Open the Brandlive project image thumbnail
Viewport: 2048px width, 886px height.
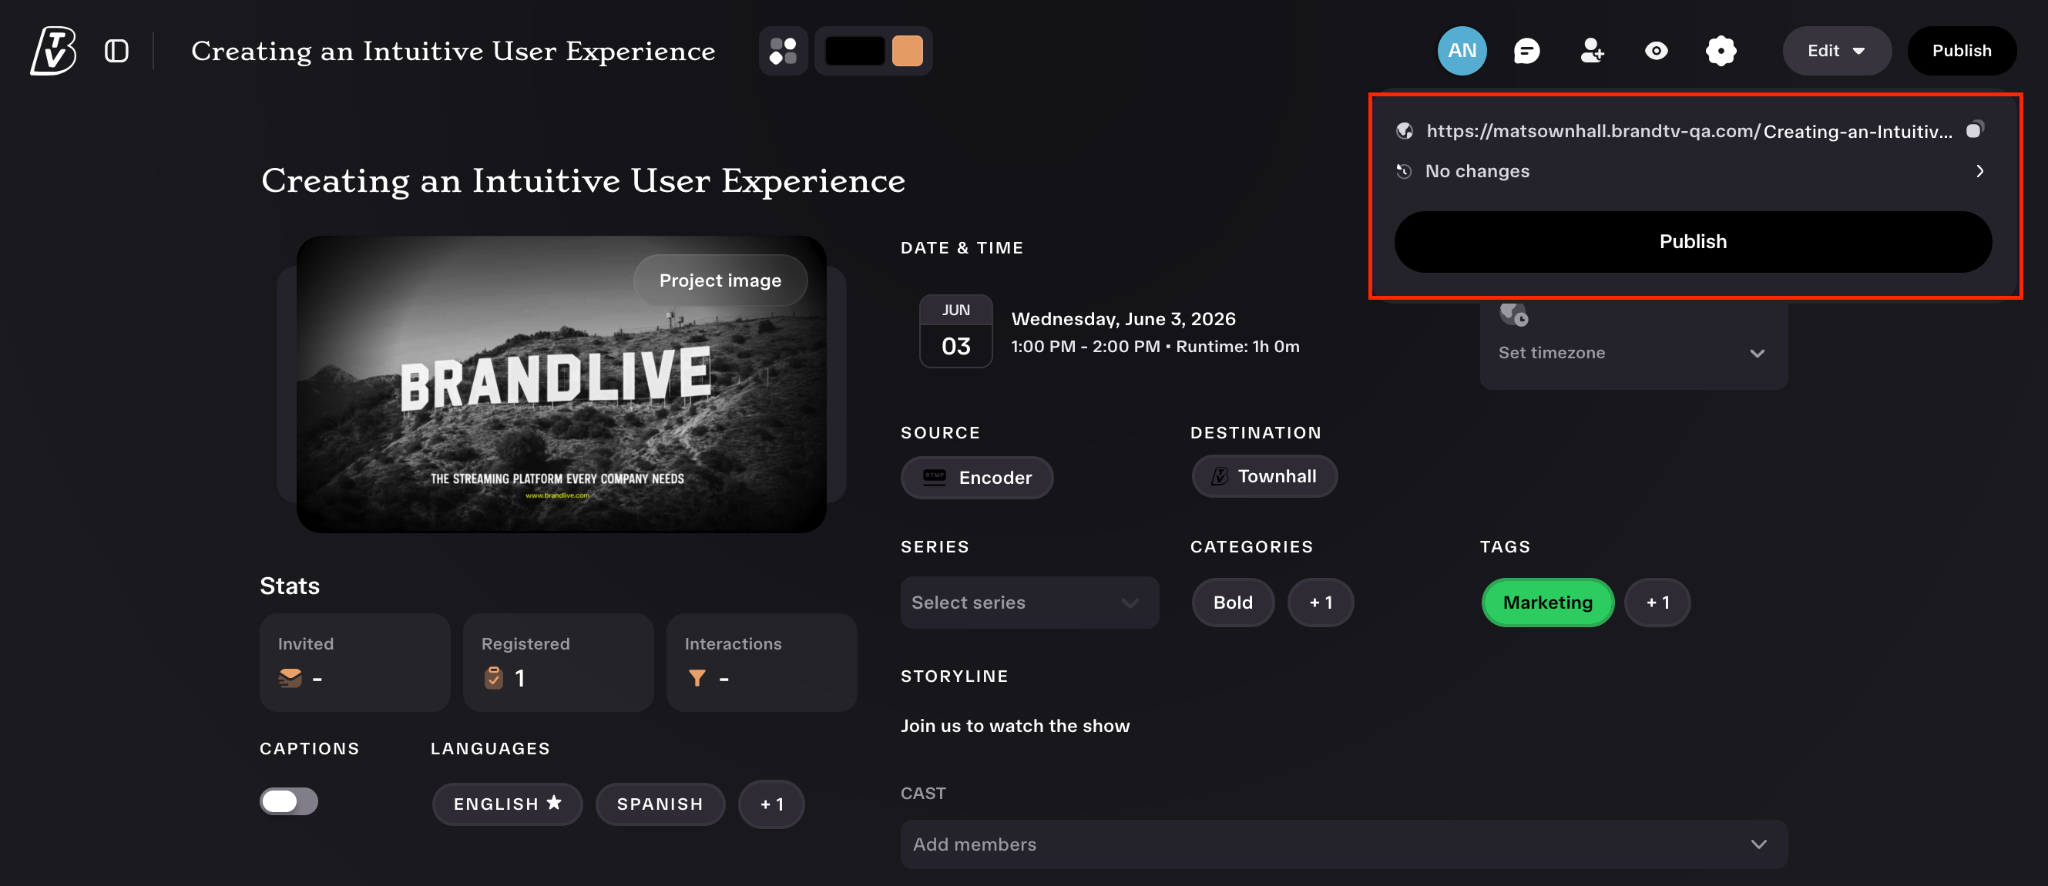pyautogui.click(x=561, y=384)
